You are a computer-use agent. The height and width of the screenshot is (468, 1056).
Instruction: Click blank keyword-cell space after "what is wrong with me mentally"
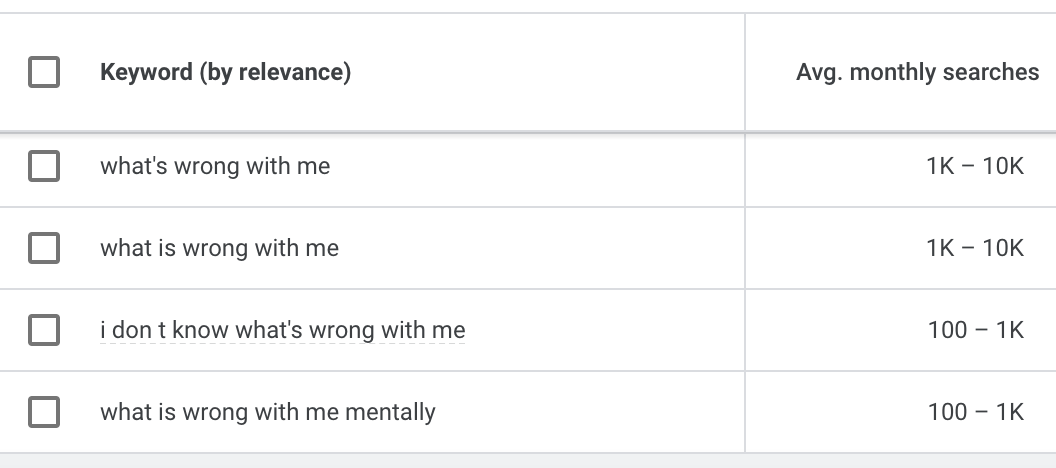pos(590,412)
